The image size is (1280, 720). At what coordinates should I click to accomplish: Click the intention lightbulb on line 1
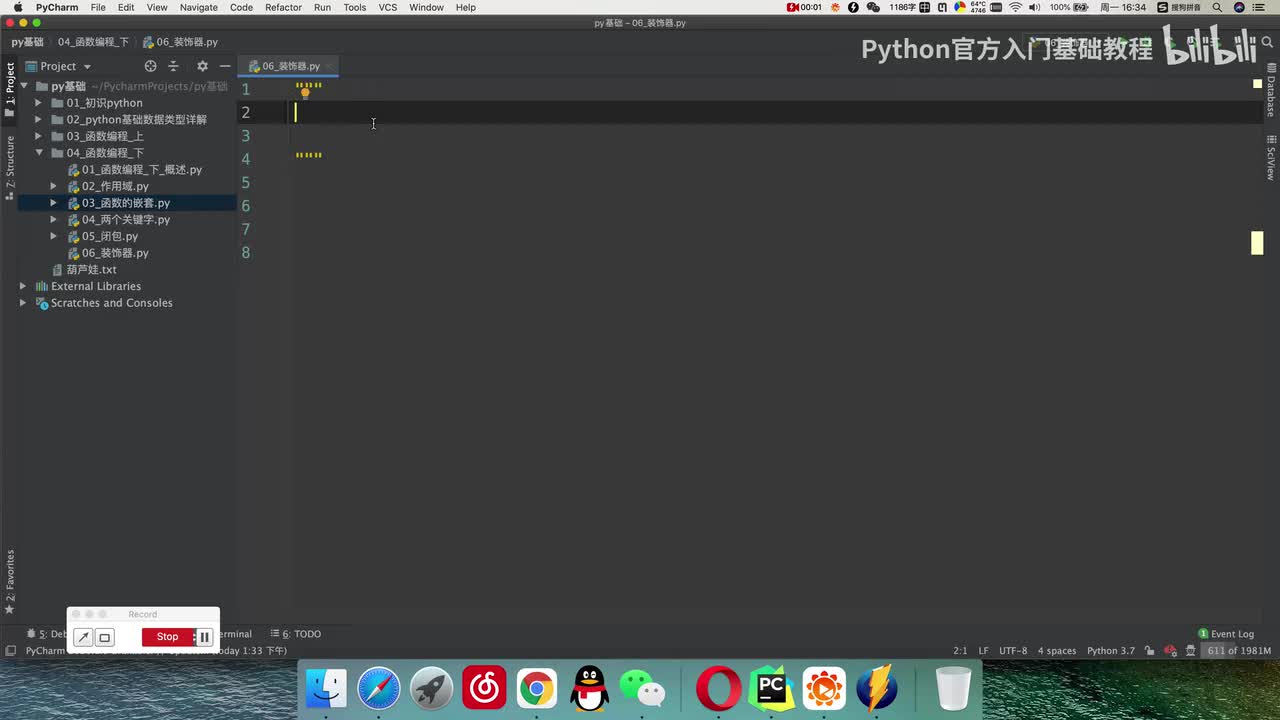coord(305,92)
